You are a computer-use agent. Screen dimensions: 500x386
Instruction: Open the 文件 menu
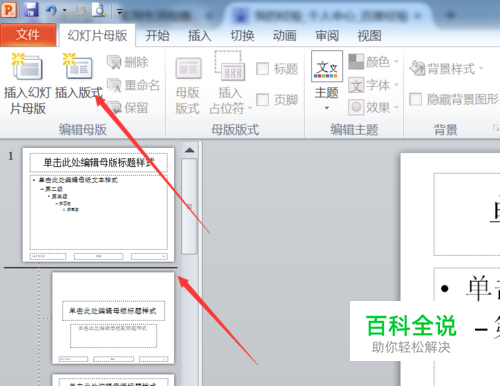[28, 35]
